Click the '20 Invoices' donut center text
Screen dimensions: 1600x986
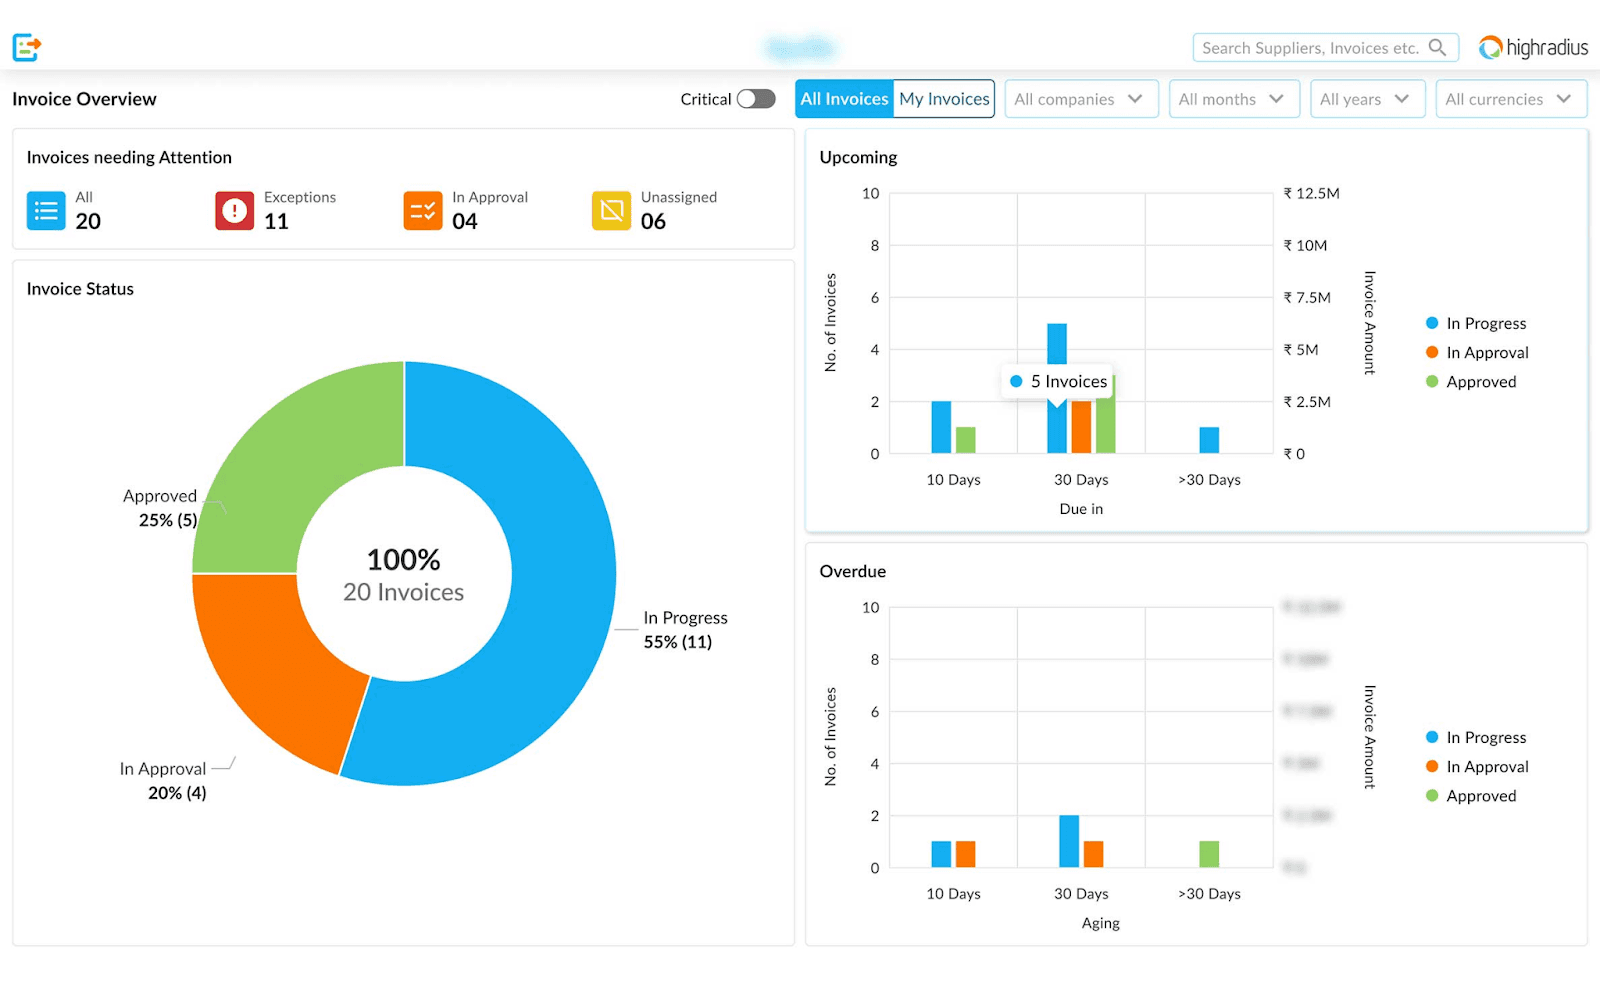[x=404, y=592]
